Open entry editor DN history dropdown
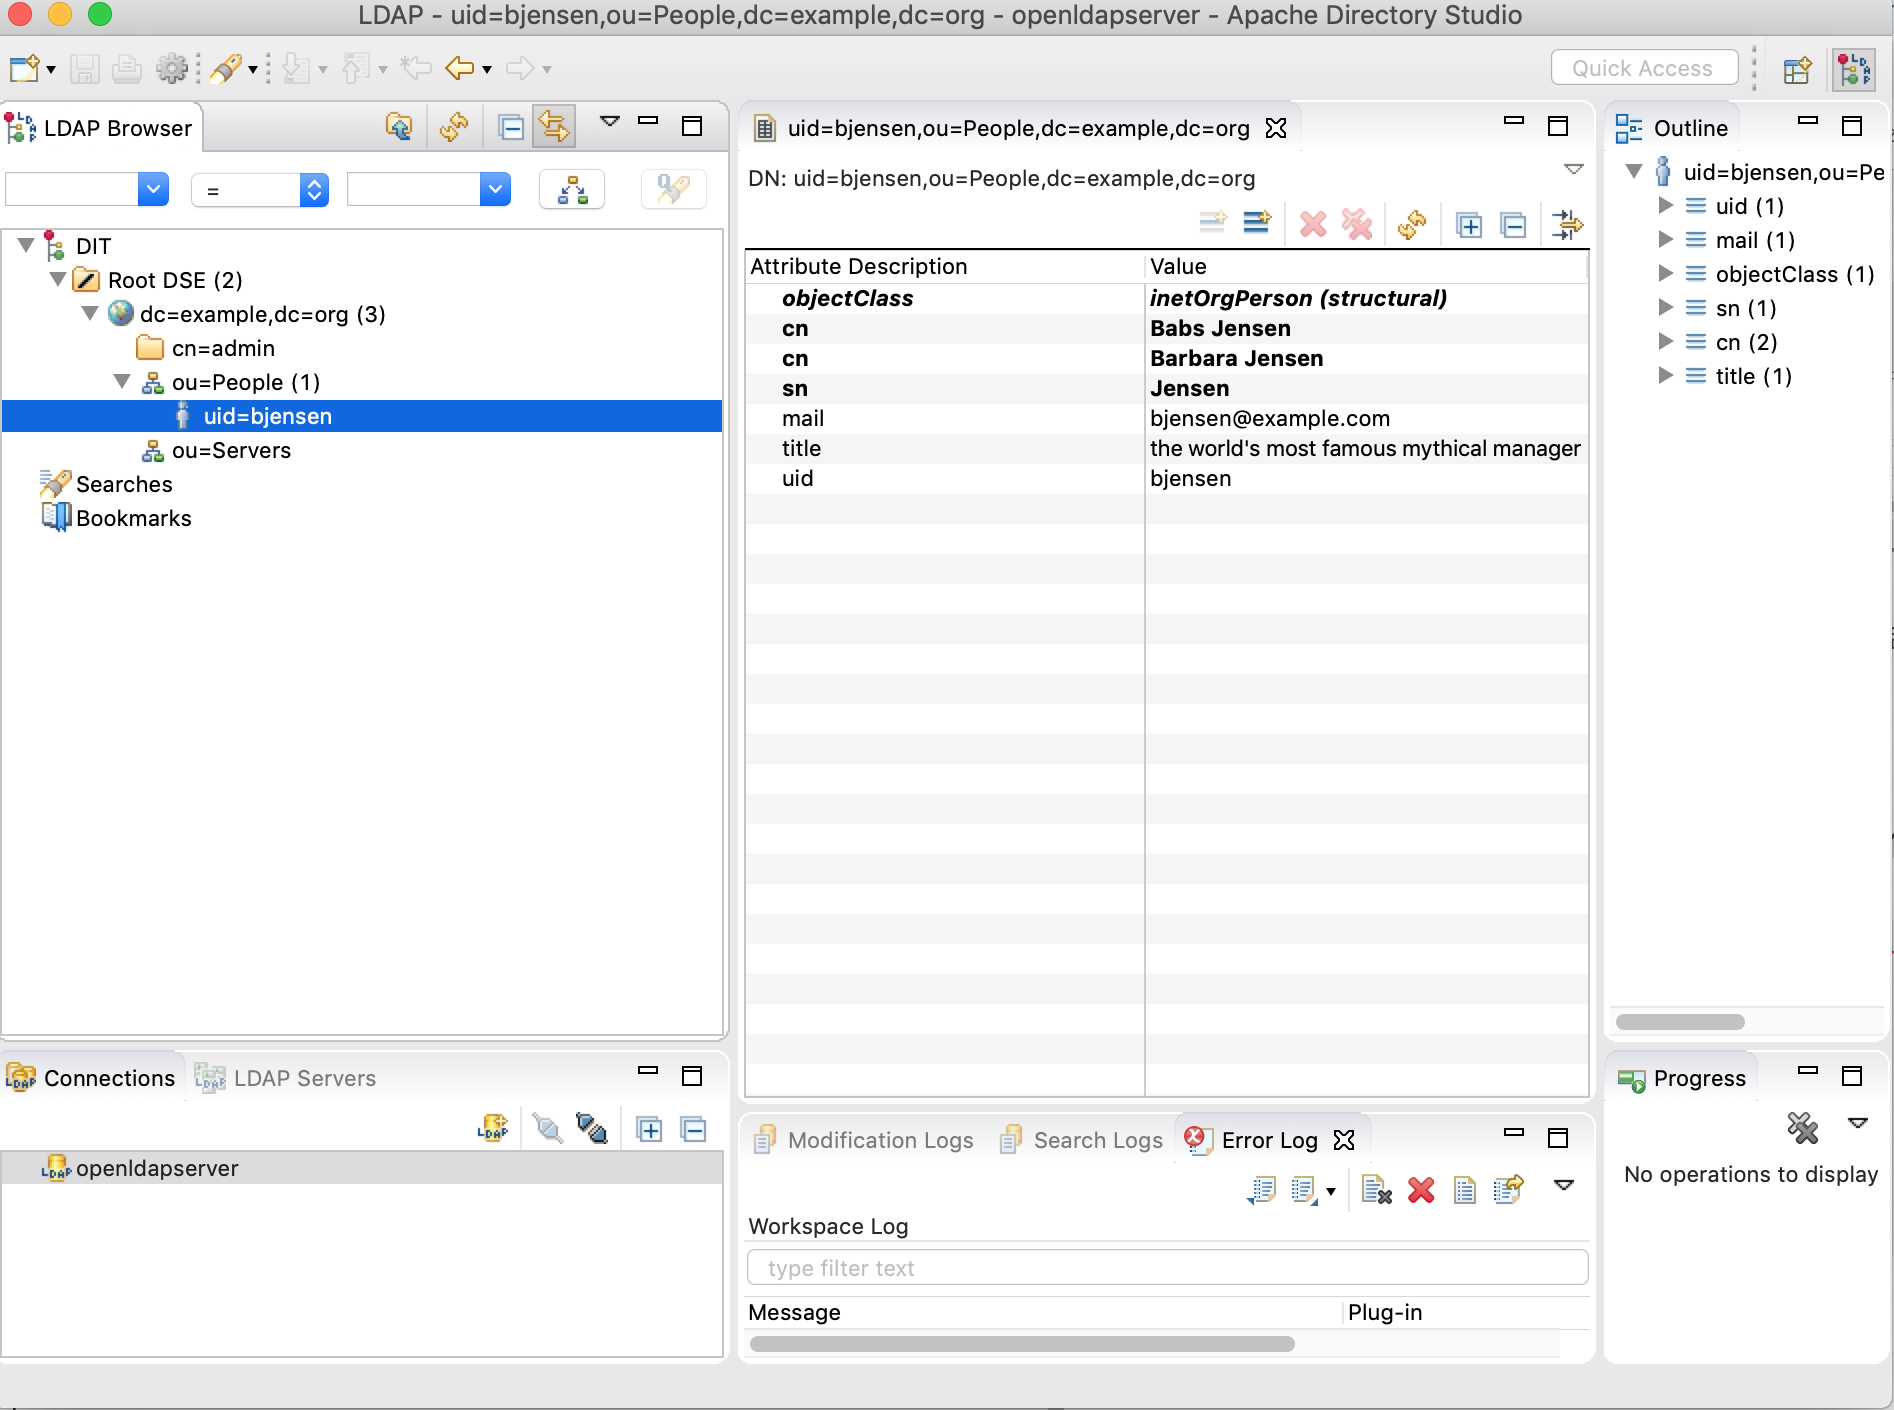This screenshot has width=1894, height=1410. pos(1573,169)
